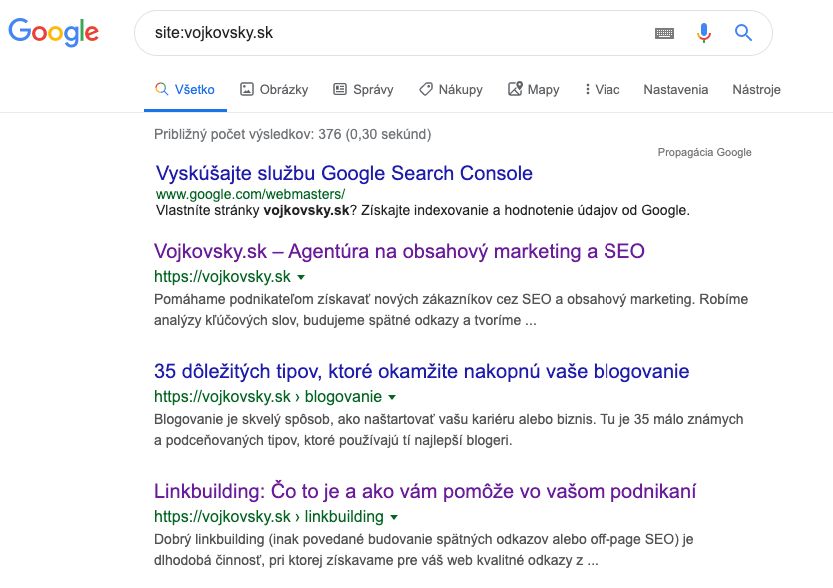
Task: Click the snippet starting Pomáhame podnikateľom získavať
Action: 451,310
